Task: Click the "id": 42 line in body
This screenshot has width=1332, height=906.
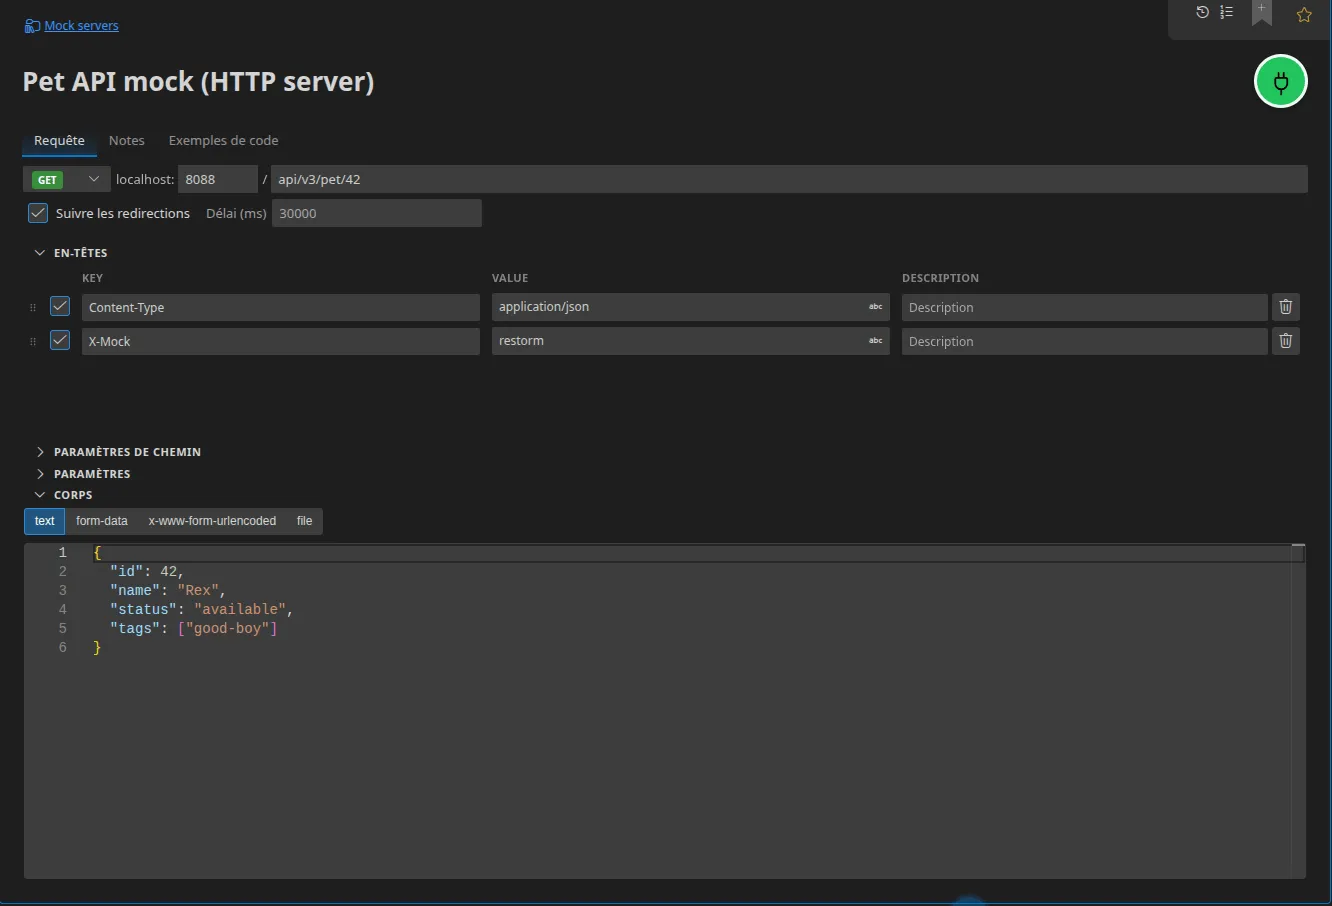Action: click(x=147, y=572)
